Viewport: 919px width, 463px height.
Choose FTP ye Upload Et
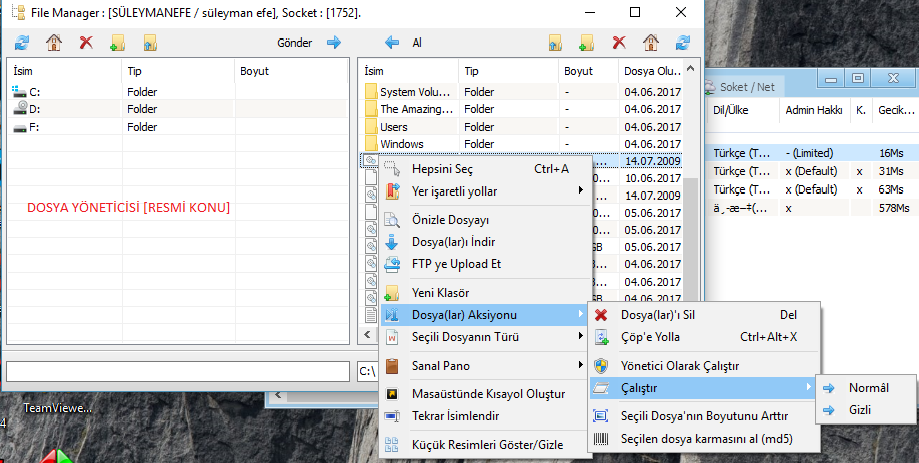pos(485,264)
